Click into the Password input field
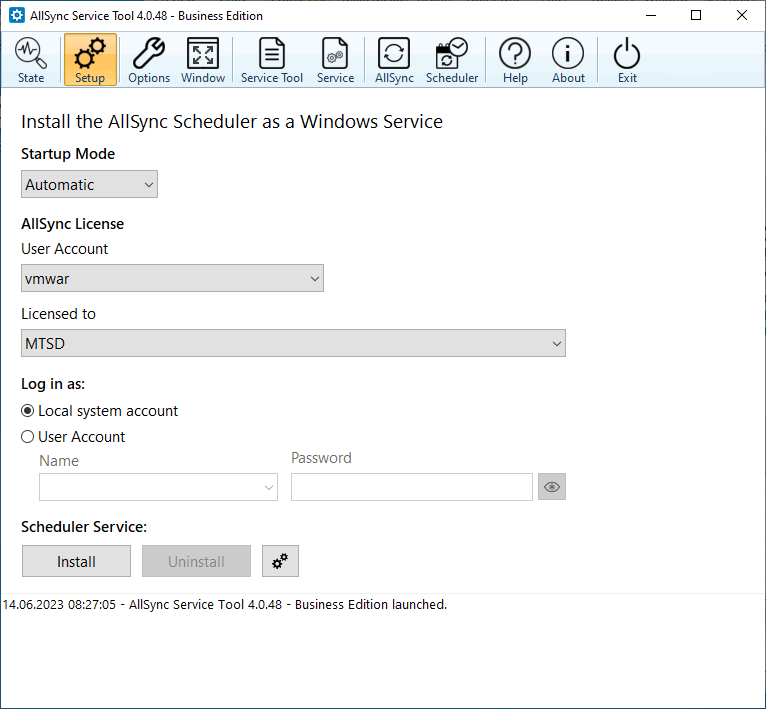 411,487
